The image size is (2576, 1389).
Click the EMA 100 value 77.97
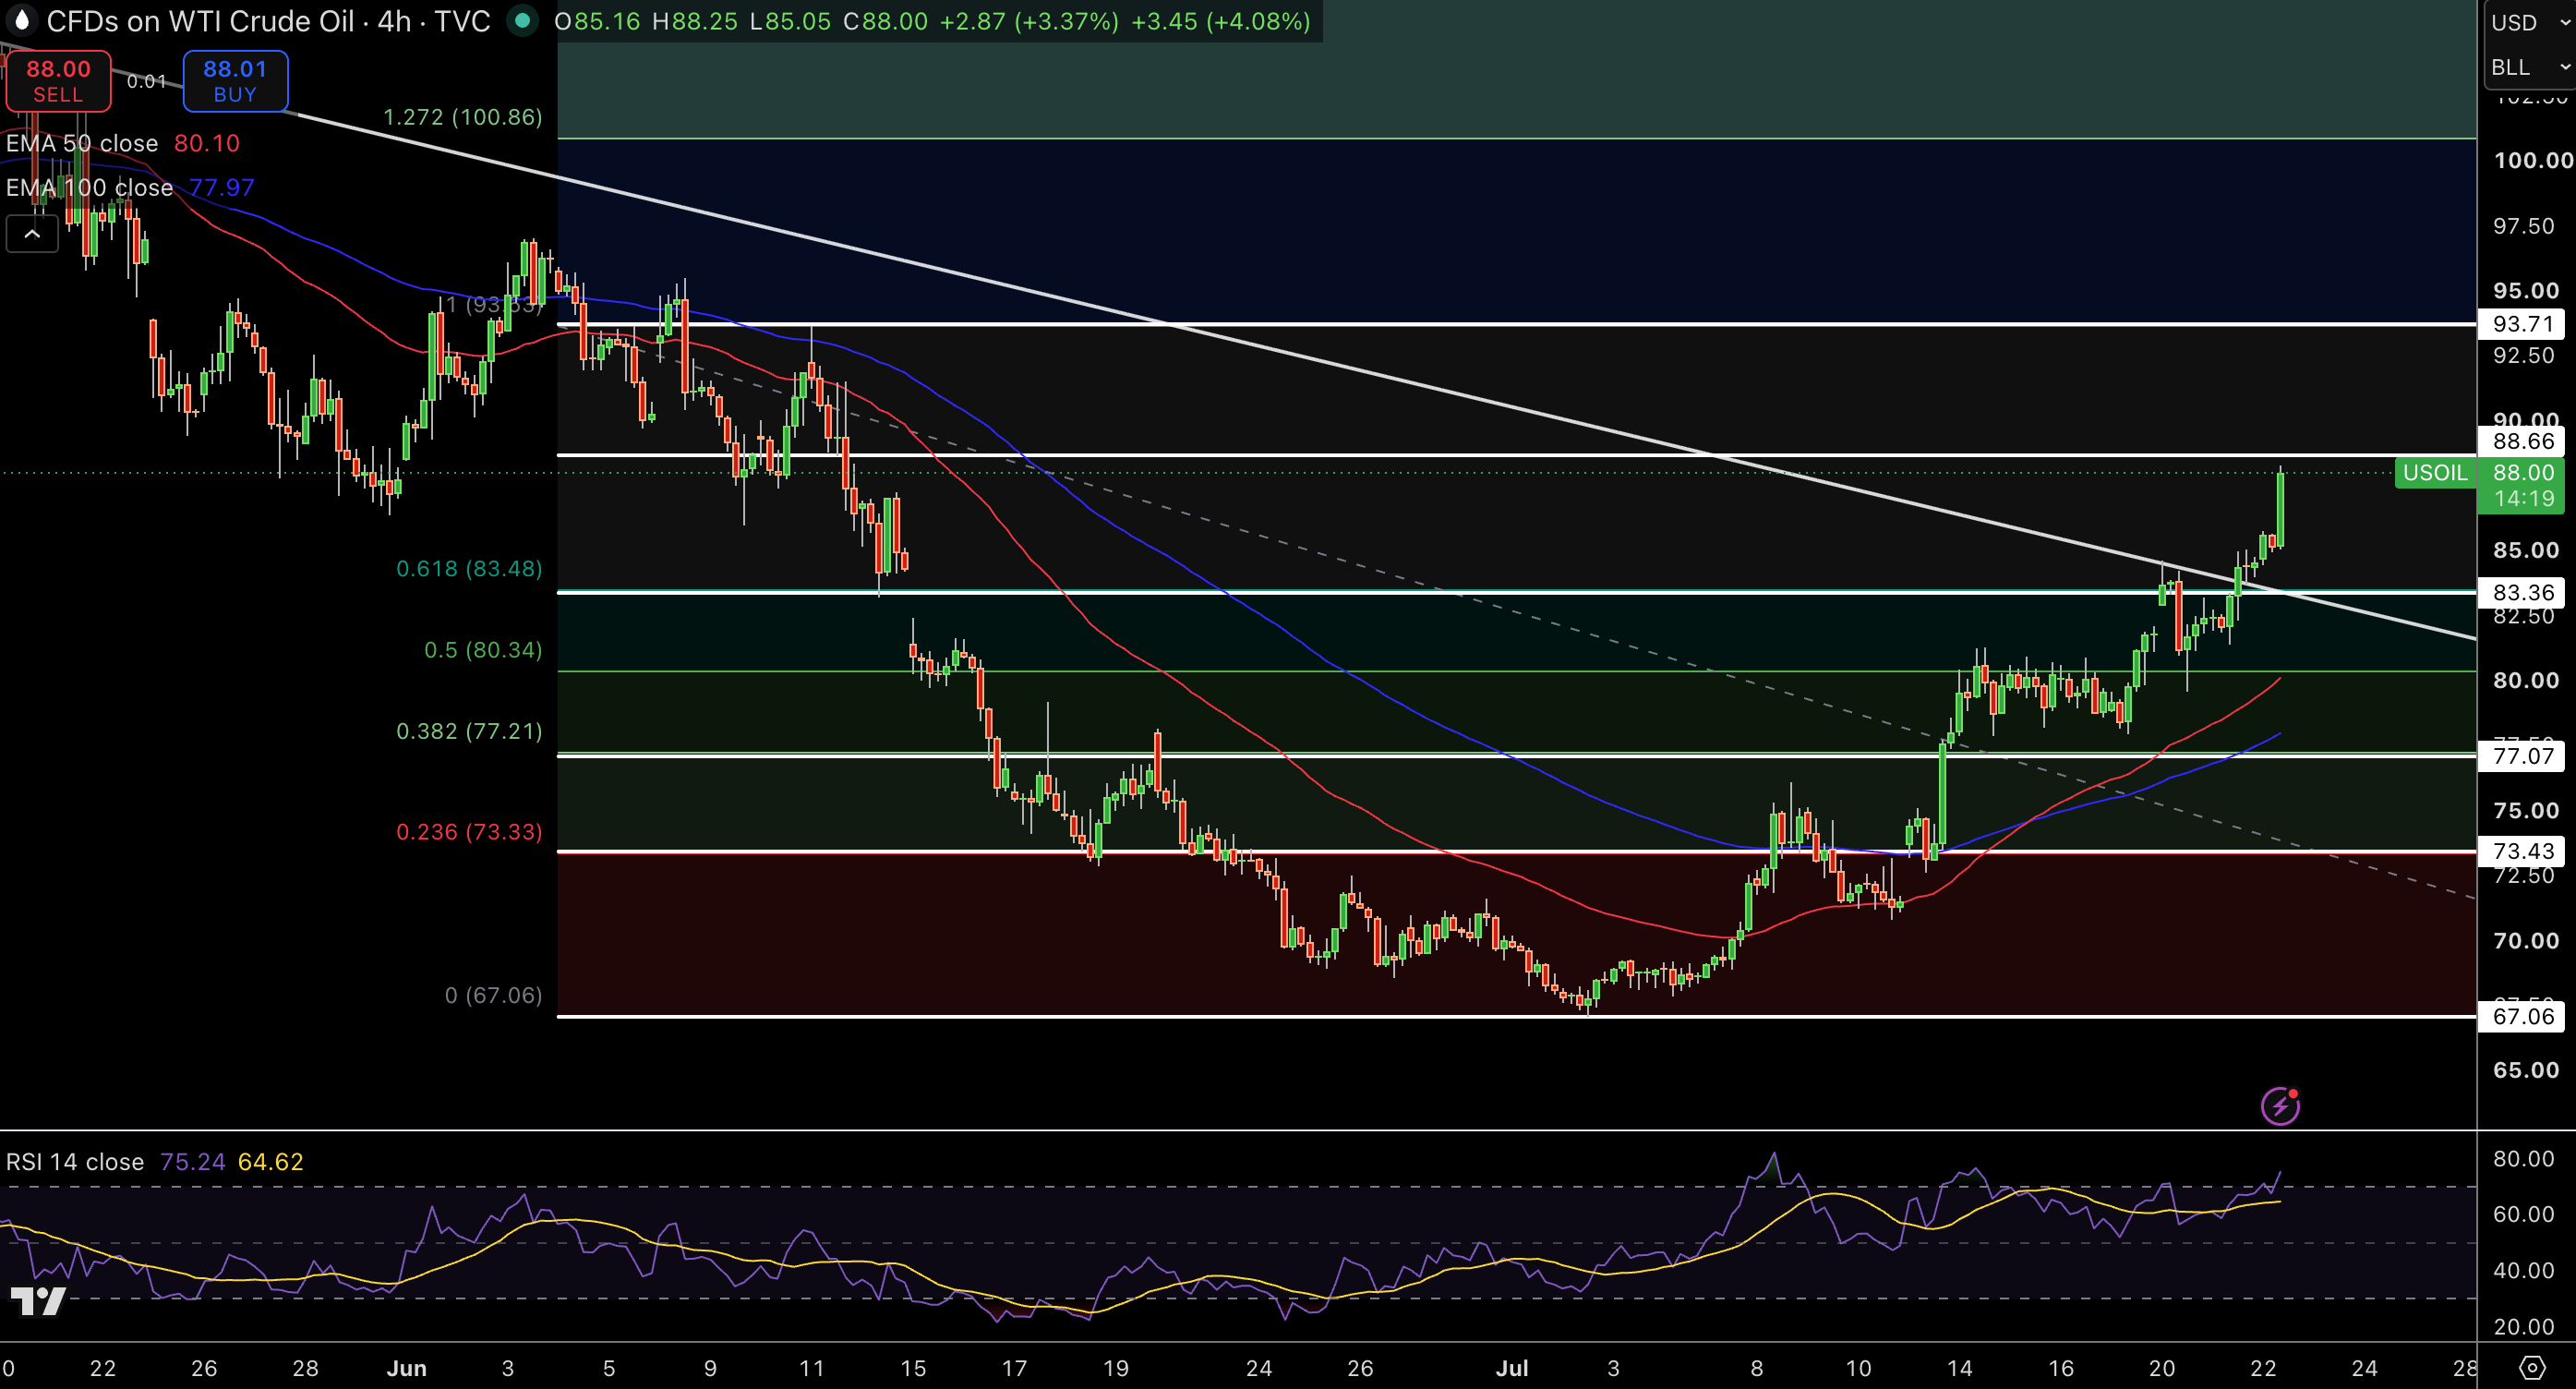tap(222, 187)
